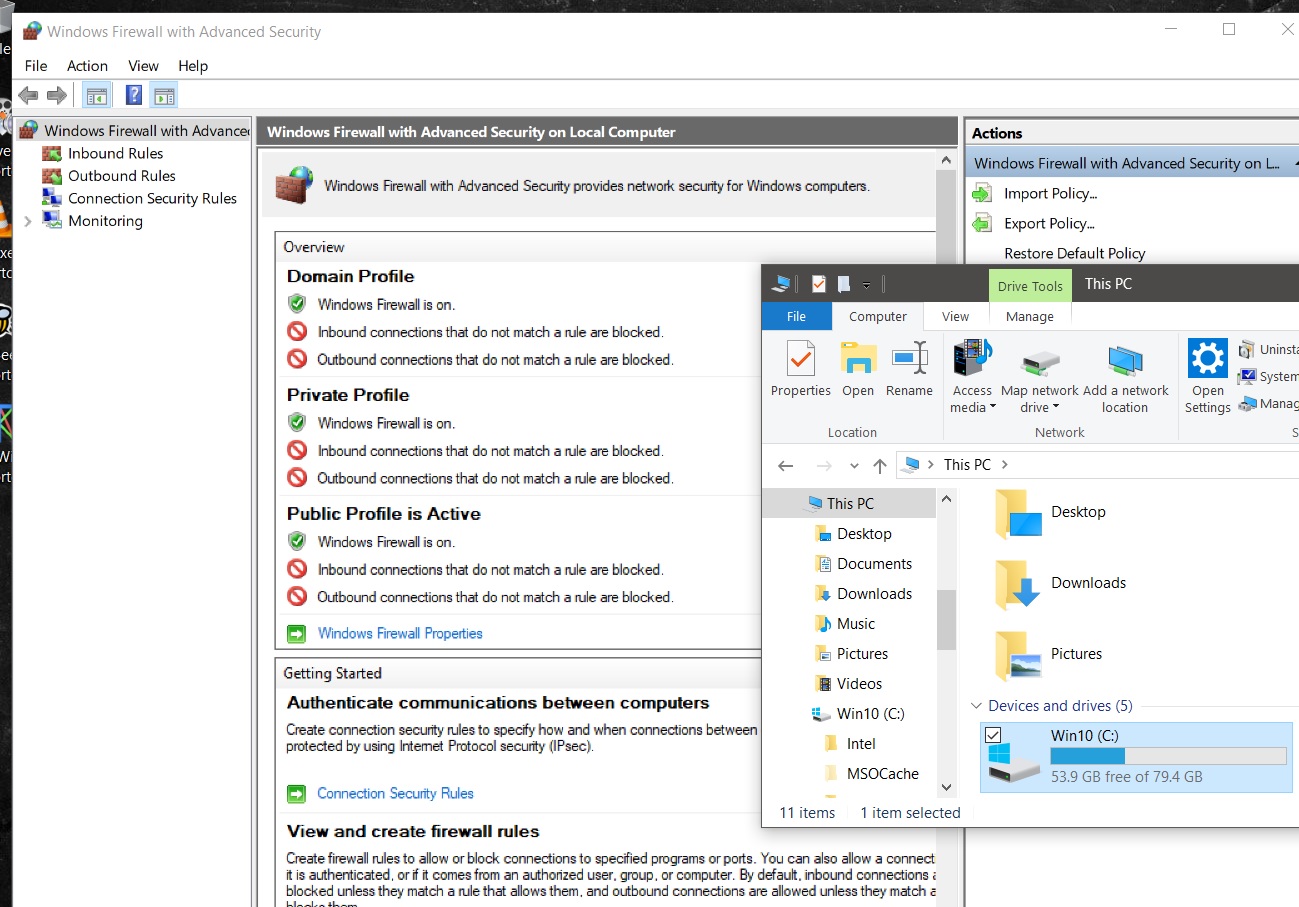Switch to the Explorer View ribbon tab
1299x907 pixels.
pyautogui.click(x=955, y=316)
